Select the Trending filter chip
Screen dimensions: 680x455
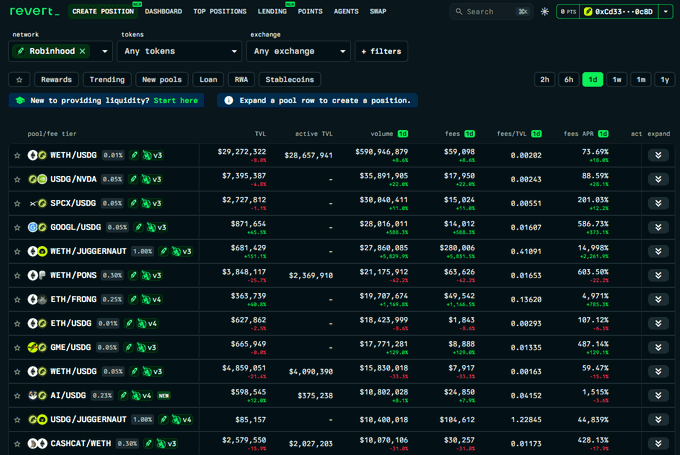(107, 79)
